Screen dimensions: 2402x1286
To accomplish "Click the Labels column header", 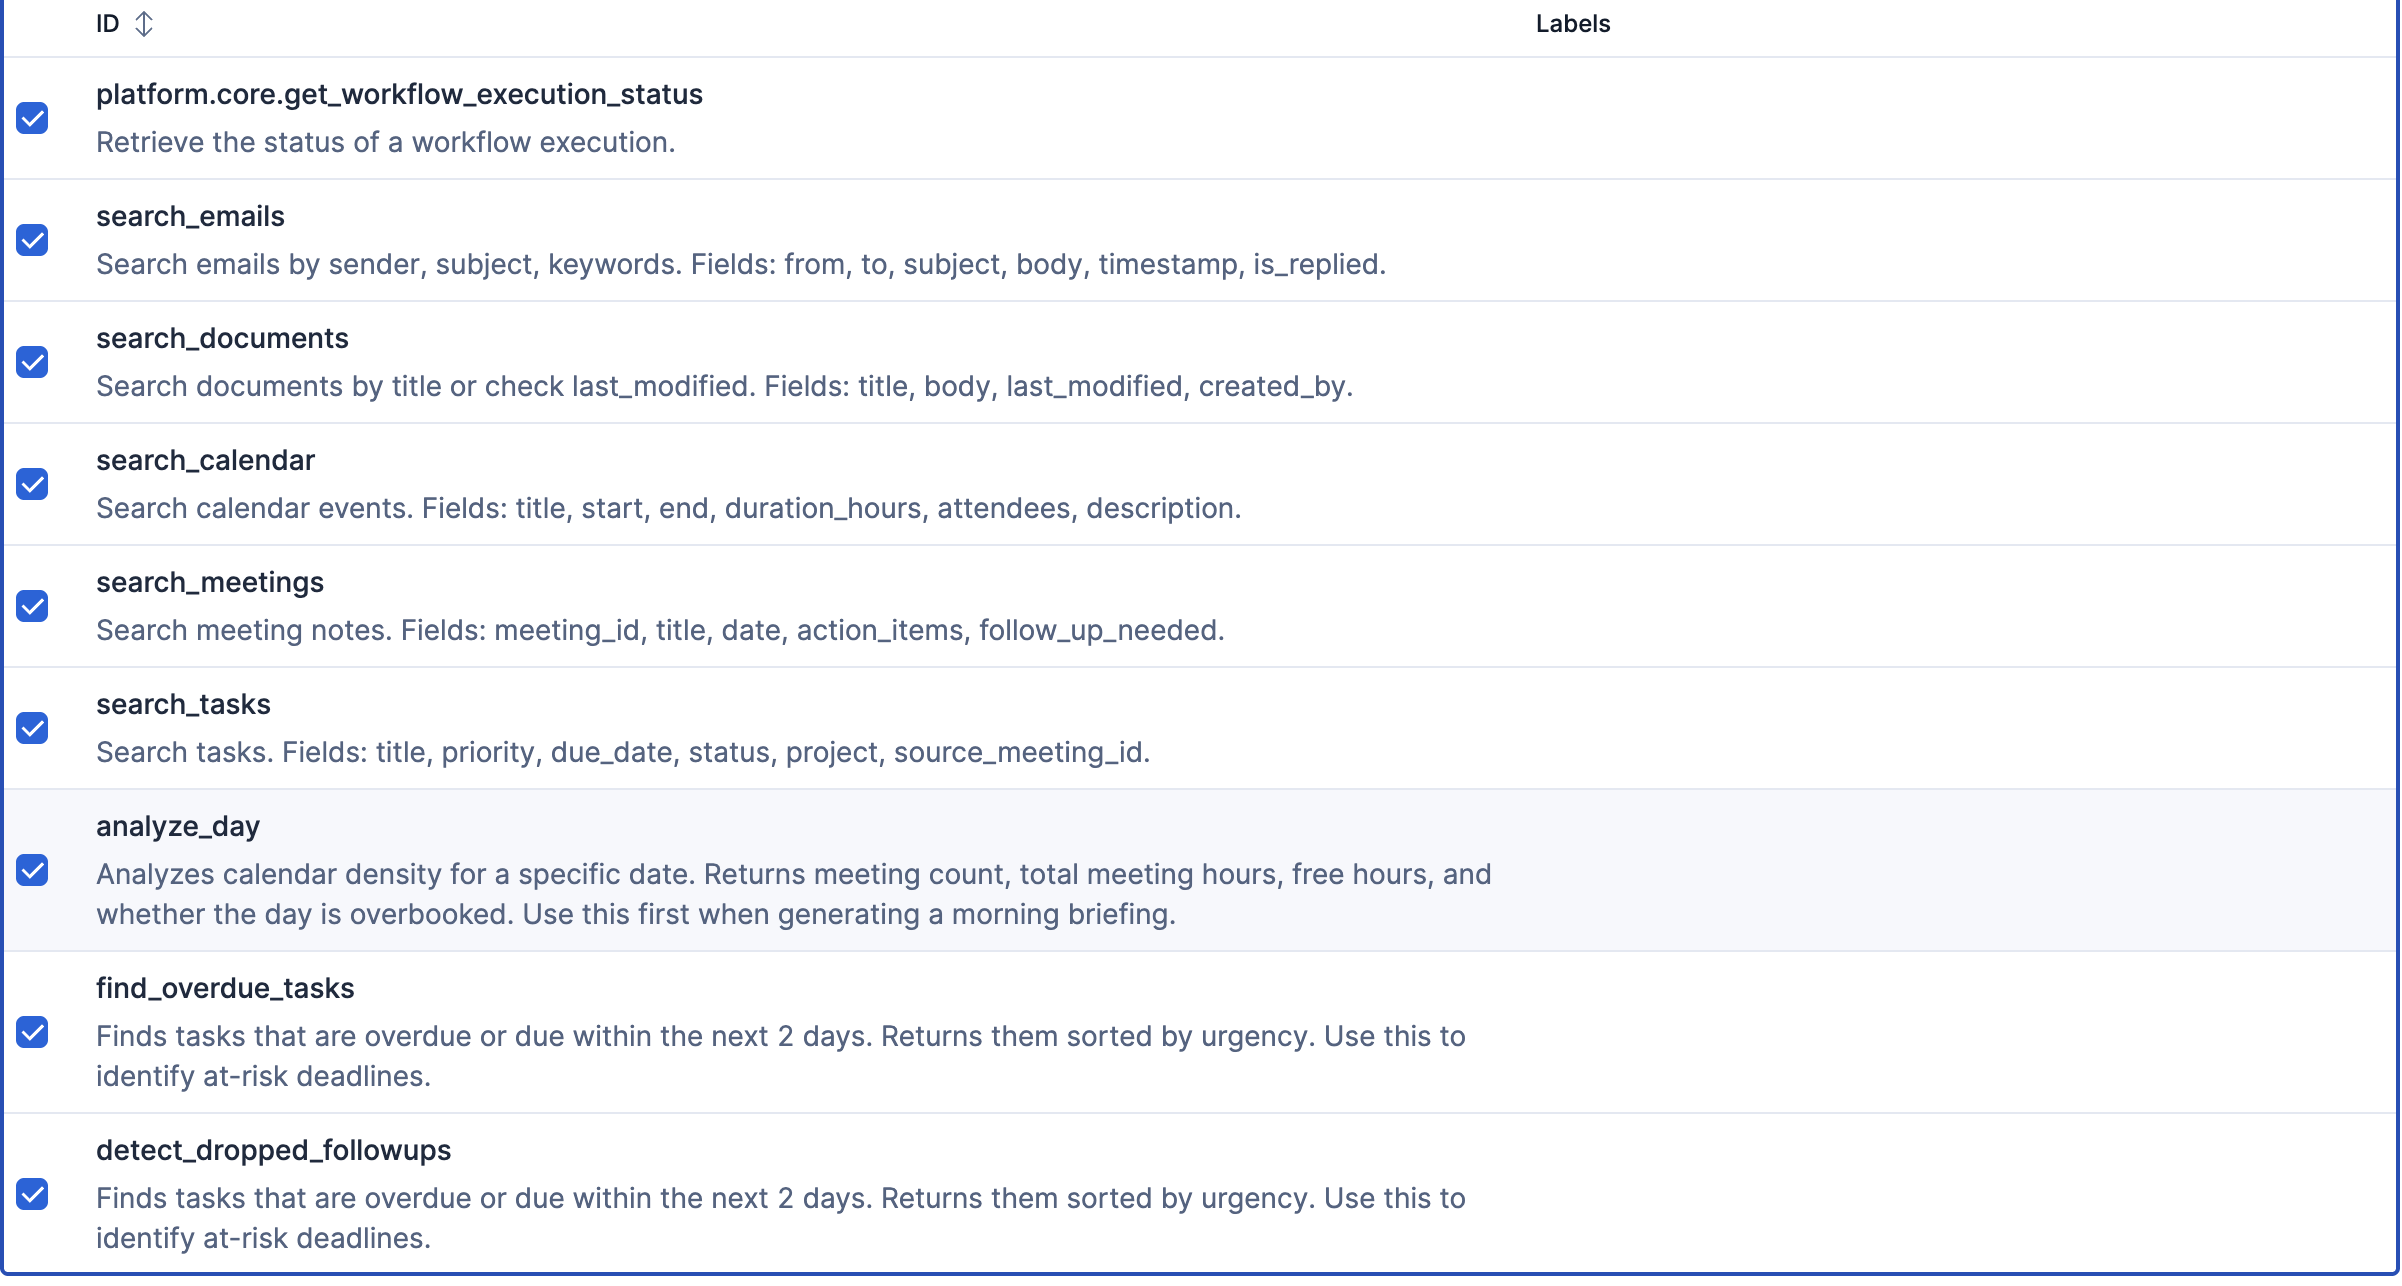I will pyautogui.click(x=1572, y=24).
